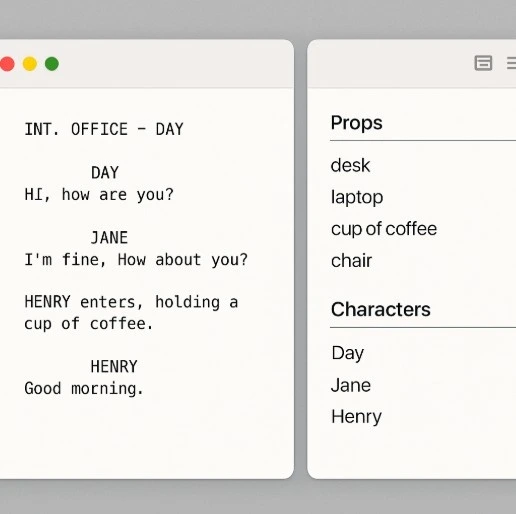Click action line 'HENRY enters, holding a'
Viewport: 516px width, 514px height.
tap(131, 302)
